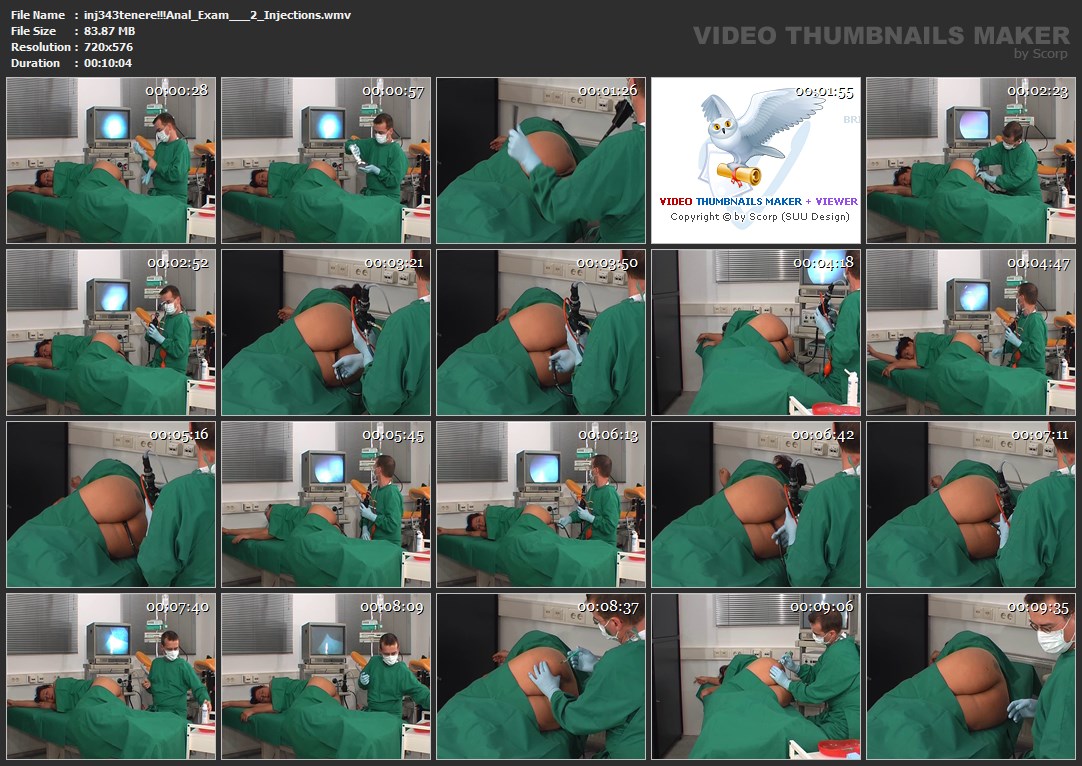Select the thumbnail stamped 00:02:23
This screenshot has width=1082, height=766.
pyautogui.click(x=971, y=160)
